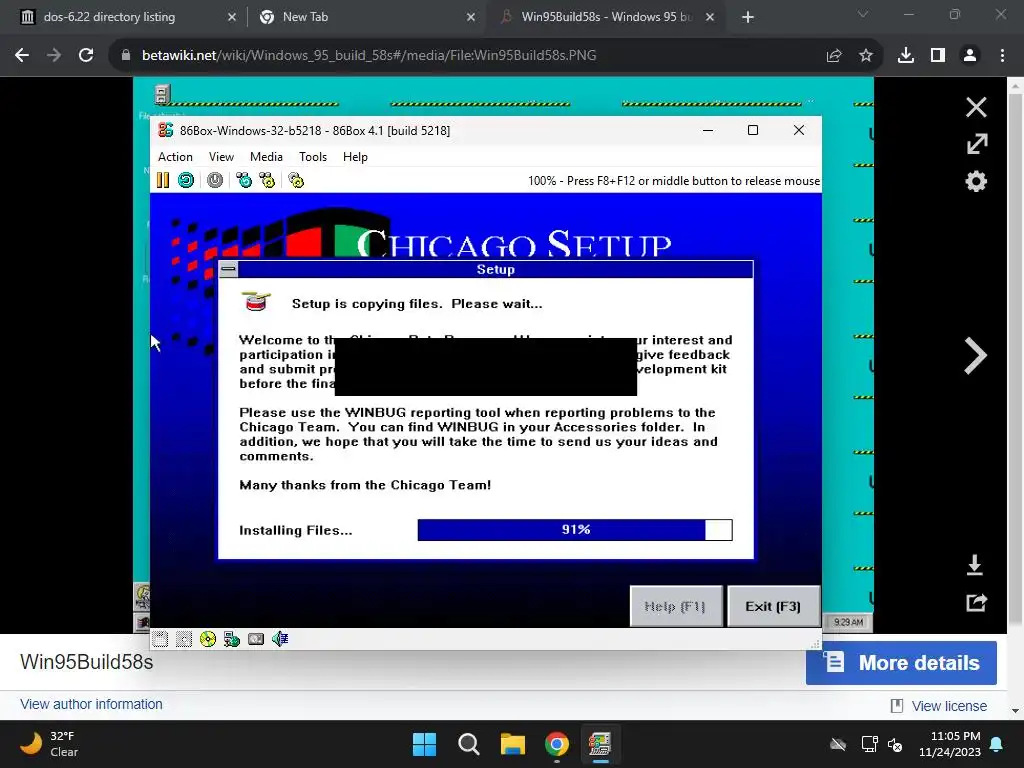Open the Setup dialog system menu box
This screenshot has width=1024, height=768.
[x=228, y=269]
